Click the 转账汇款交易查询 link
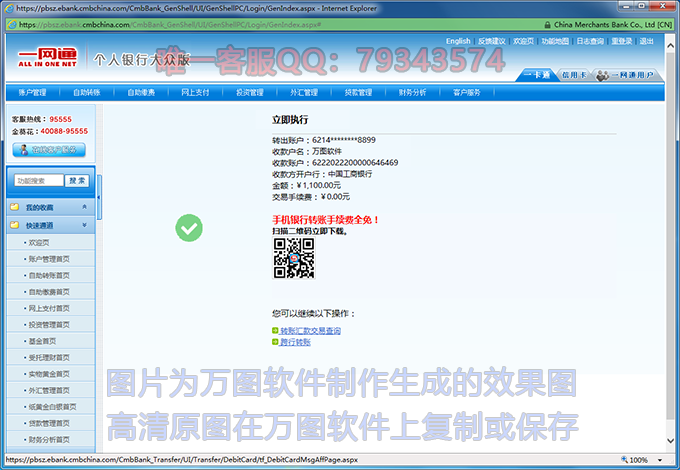The width and height of the screenshot is (680, 470). tap(310, 330)
